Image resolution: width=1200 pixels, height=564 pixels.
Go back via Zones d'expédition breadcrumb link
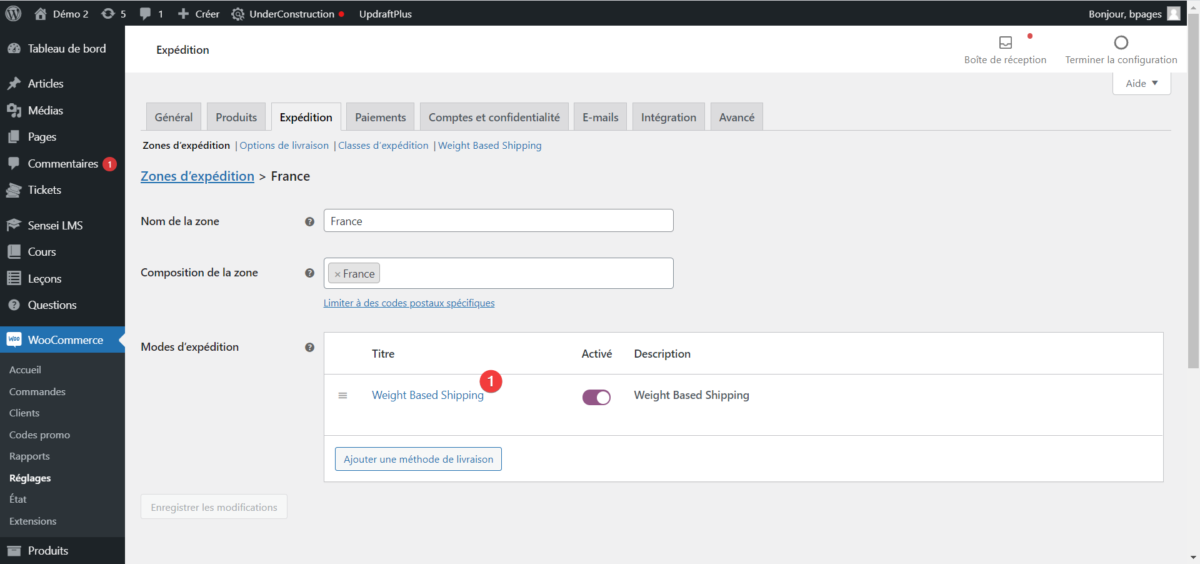[x=197, y=176]
